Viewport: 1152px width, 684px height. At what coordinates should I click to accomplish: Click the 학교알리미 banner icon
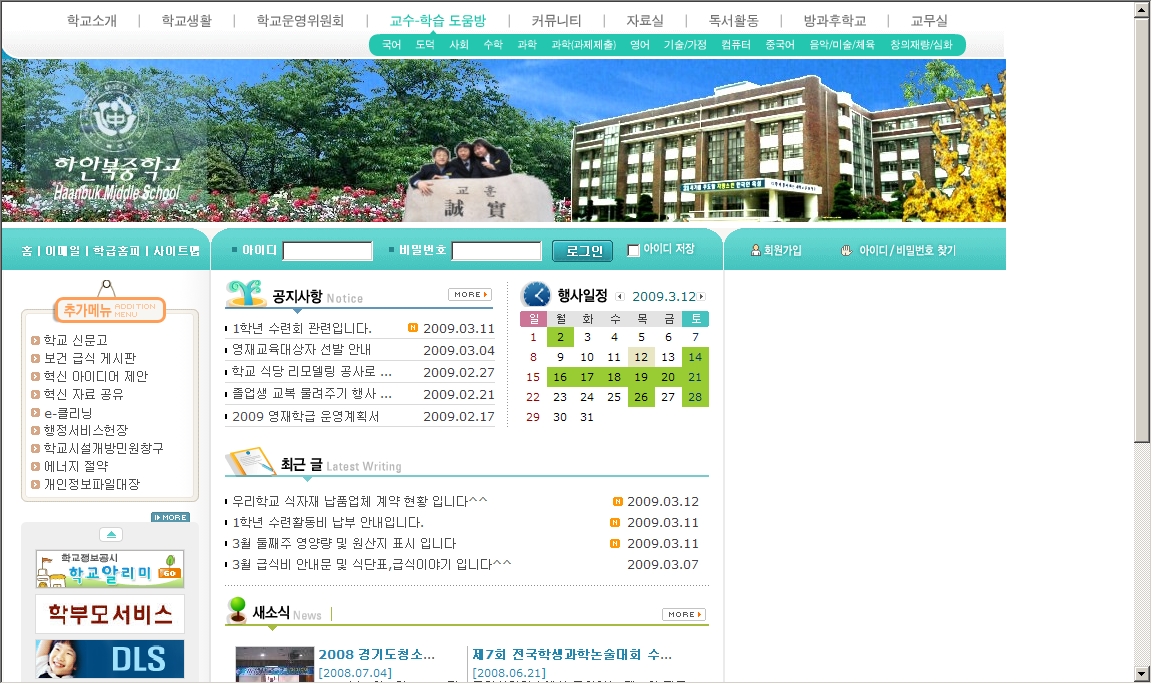click(110, 569)
